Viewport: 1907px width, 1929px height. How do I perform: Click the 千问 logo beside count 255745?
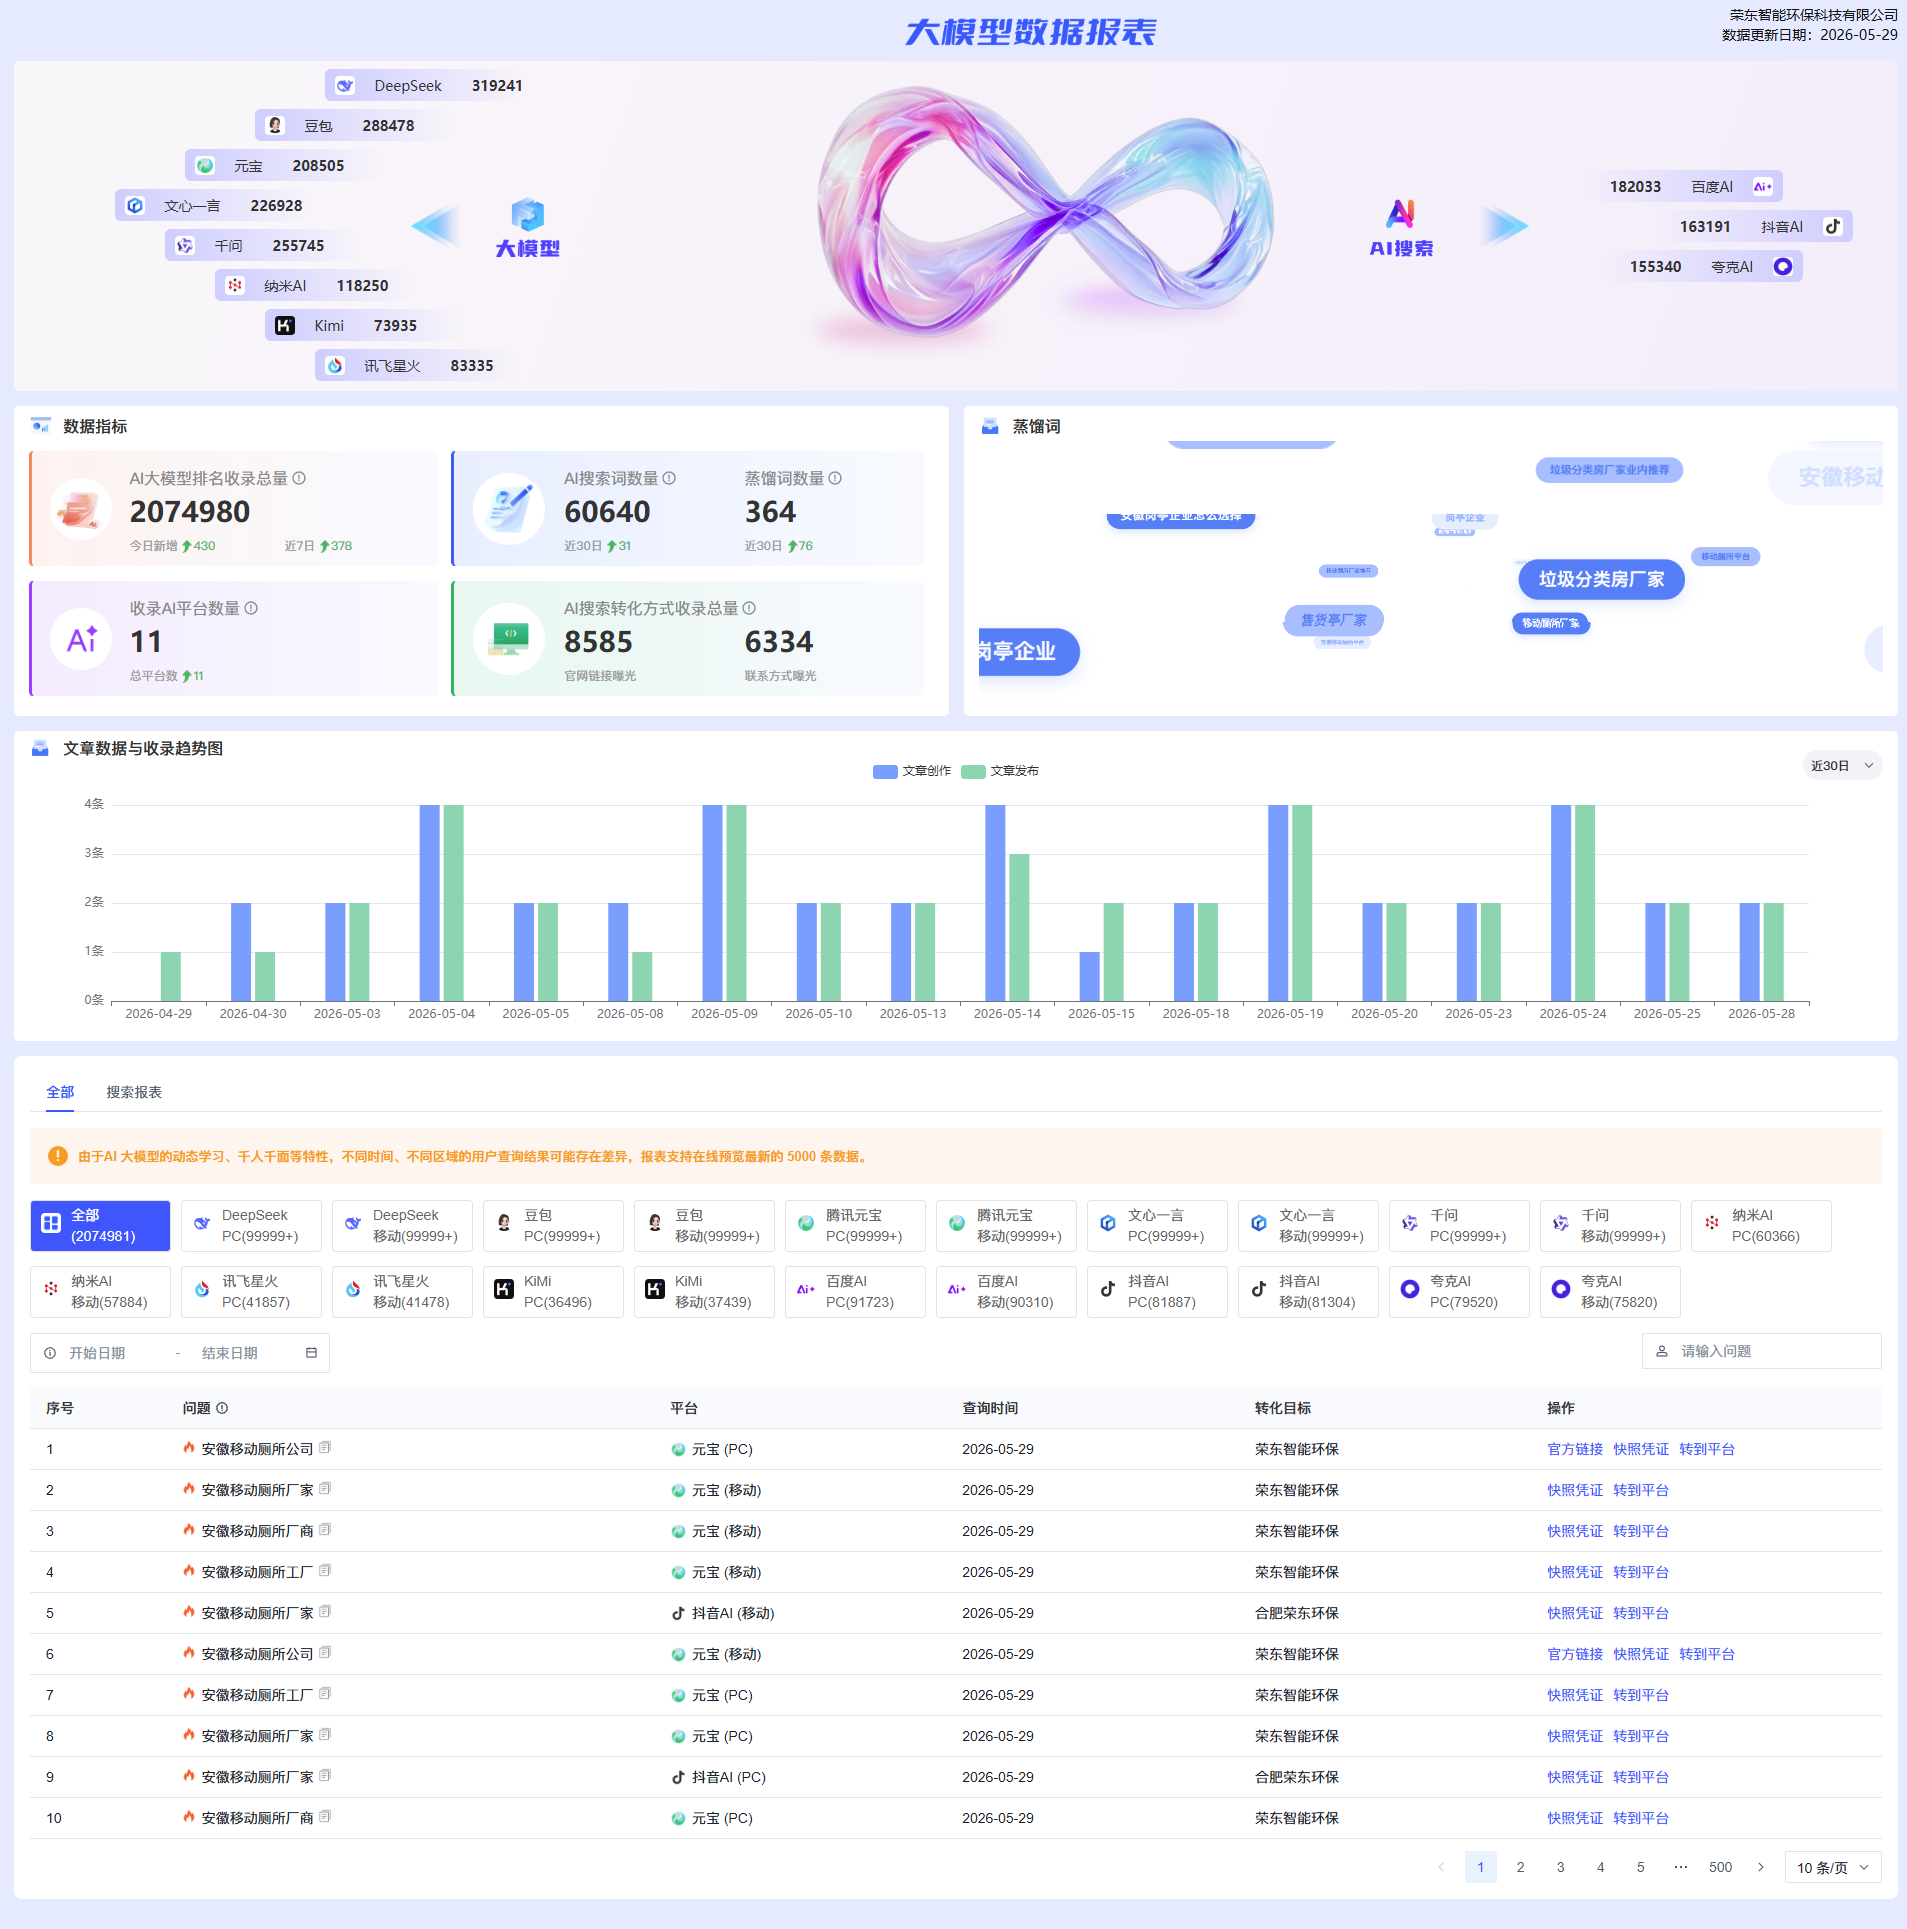[185, 246]
